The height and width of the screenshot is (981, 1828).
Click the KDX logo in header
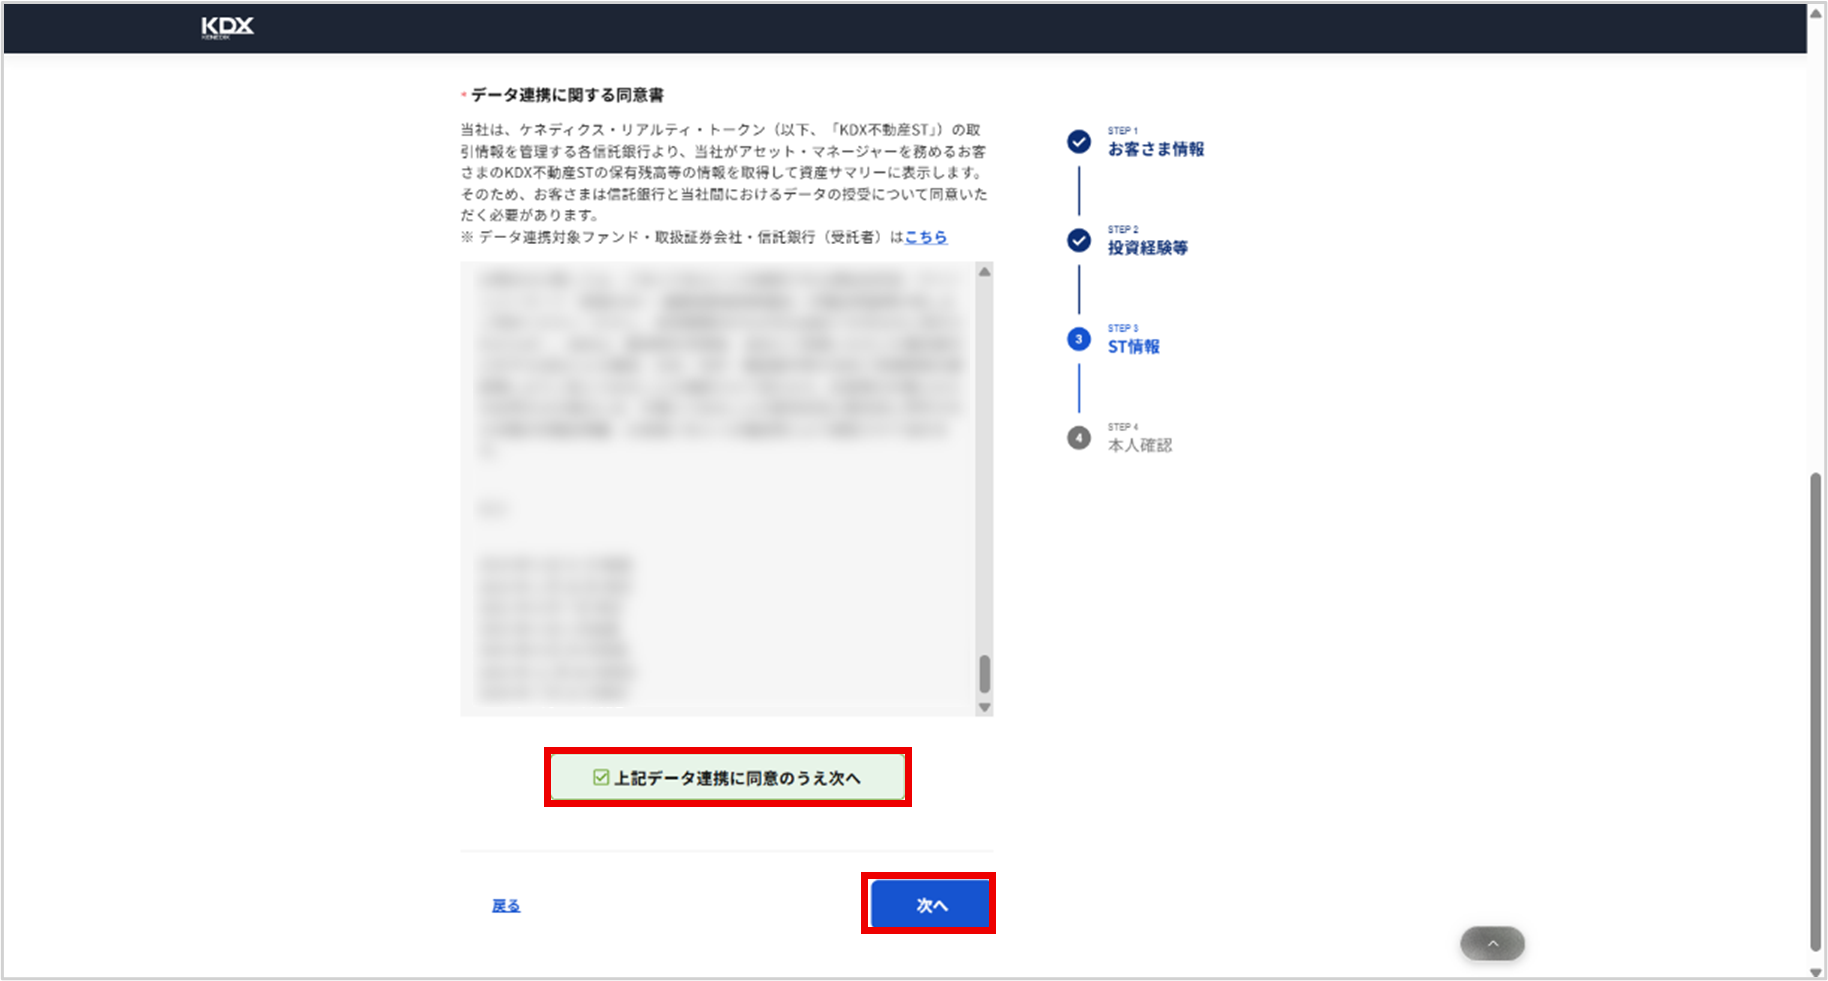click(x=227, y=27)
